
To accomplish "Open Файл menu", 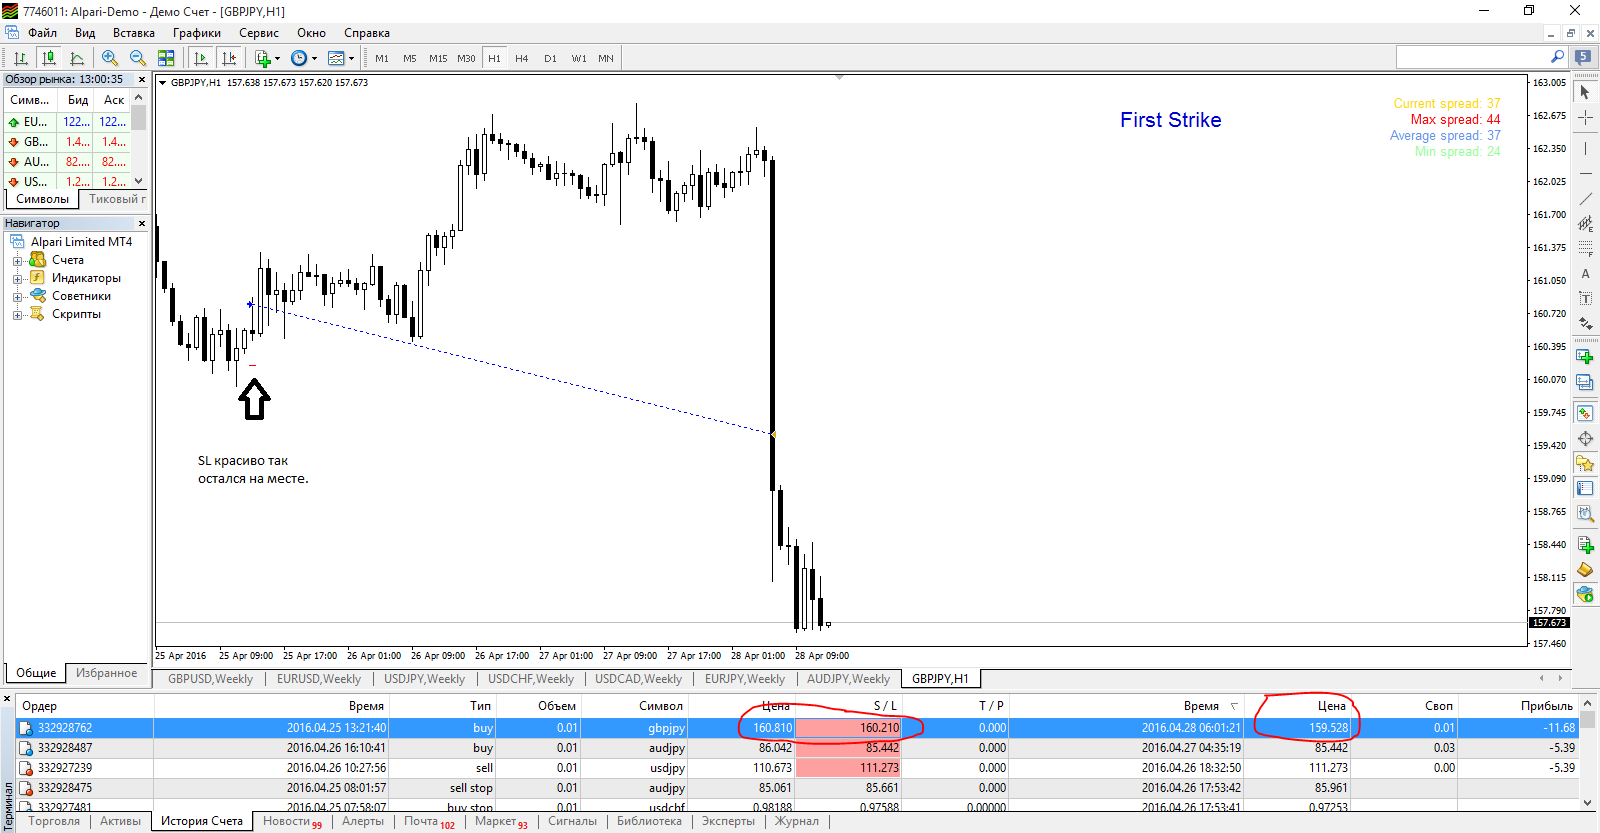I will click(42, 33).
